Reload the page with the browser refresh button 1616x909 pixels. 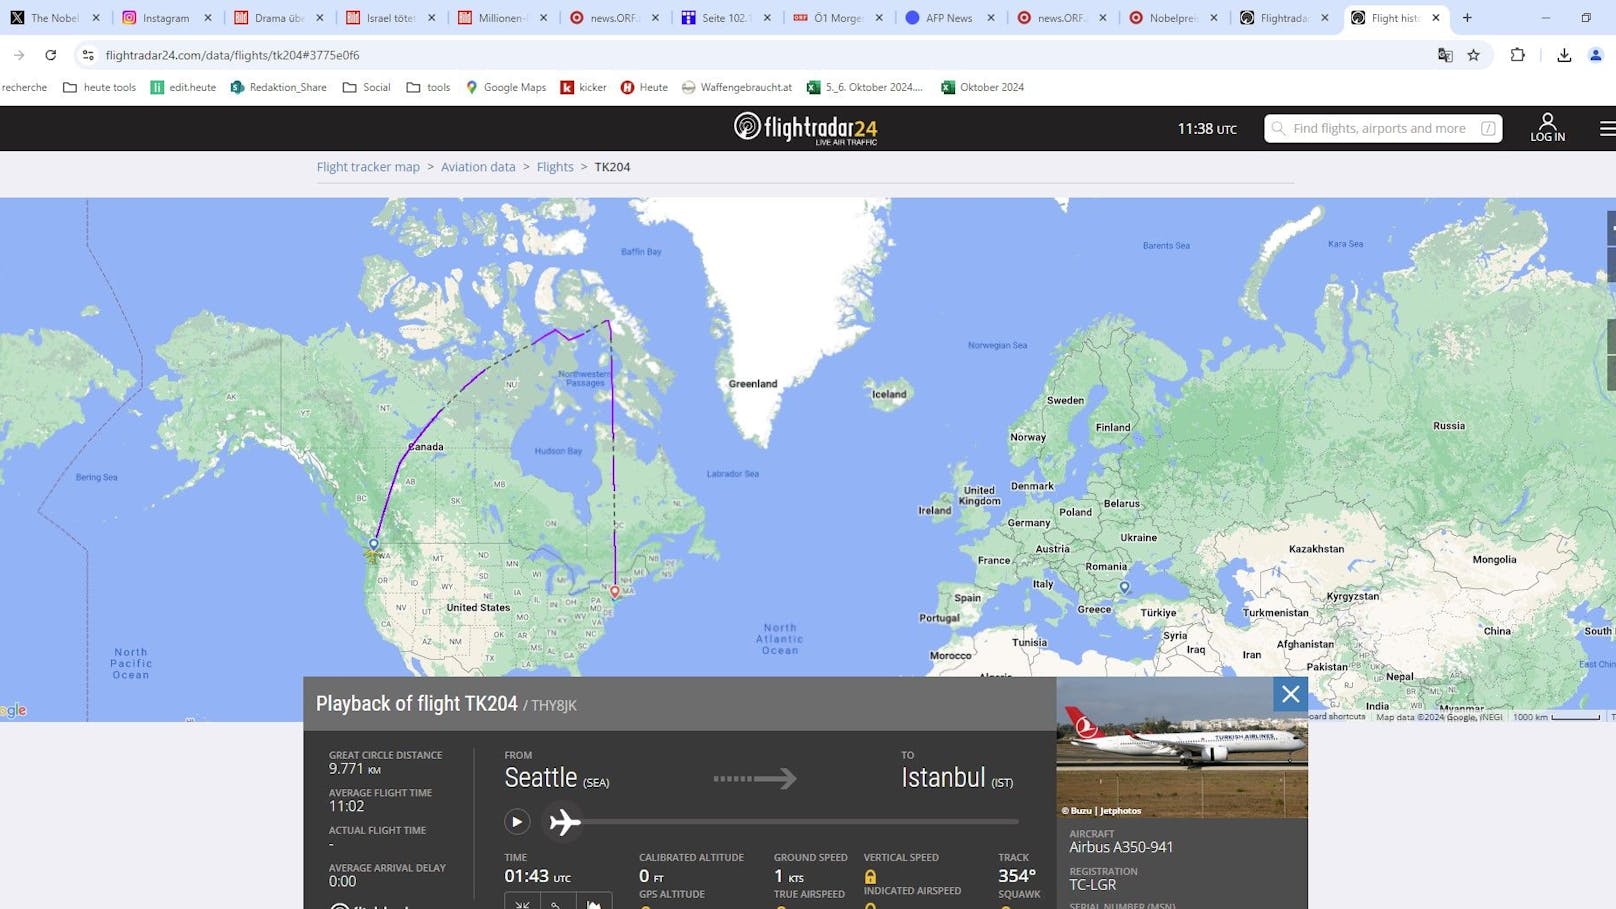51,55
